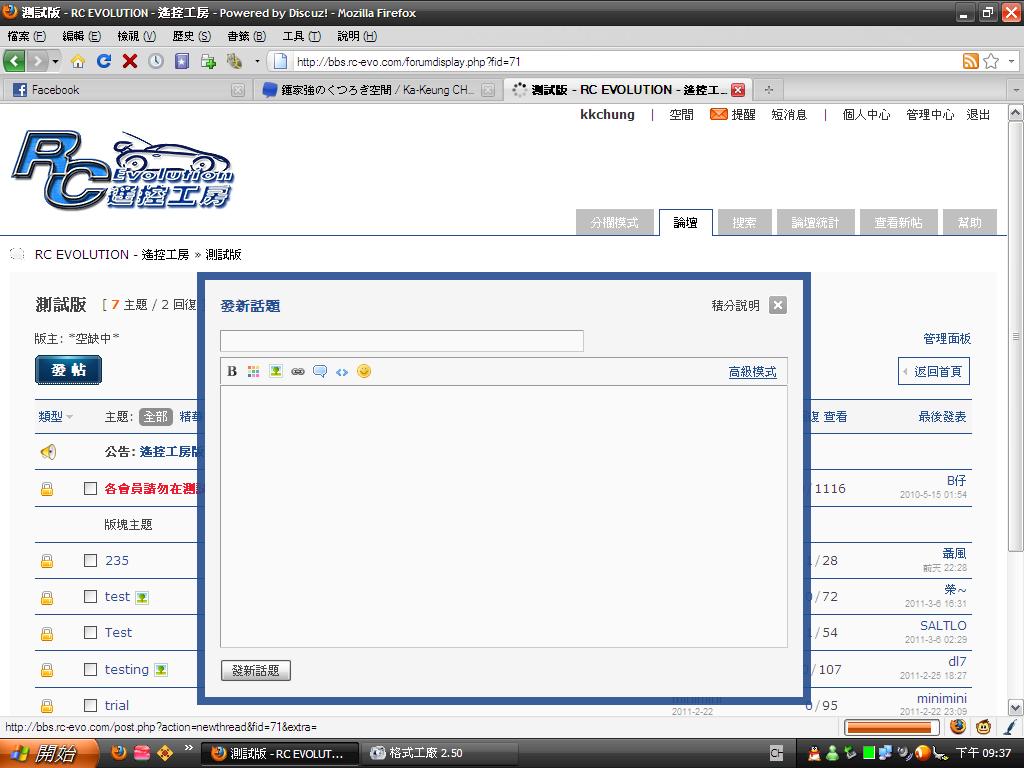Viewport: 1024px width, 768px height.
Task: Click the Firefox home icon
Action: pos(78,61)
